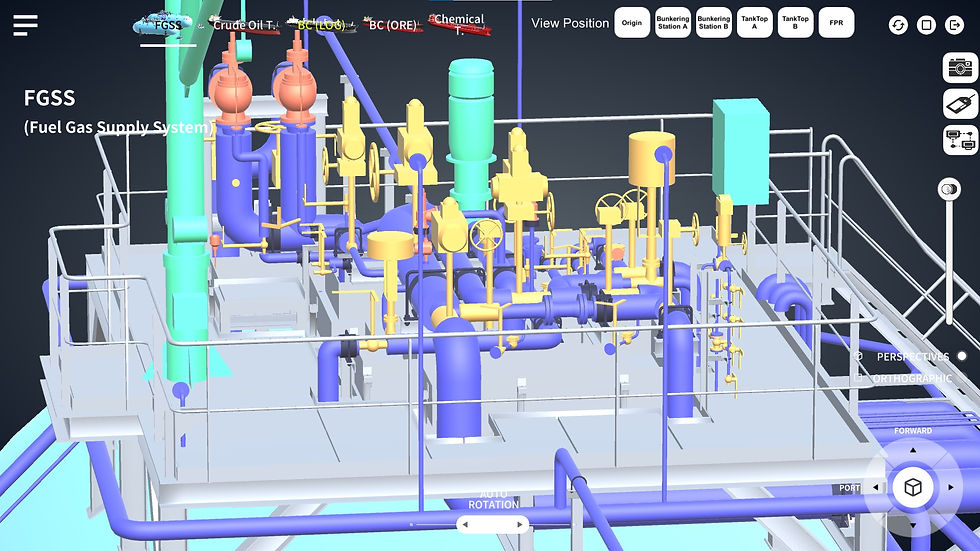Click auto rotation left arrow
980x551 pixels.
click(466, 525)
